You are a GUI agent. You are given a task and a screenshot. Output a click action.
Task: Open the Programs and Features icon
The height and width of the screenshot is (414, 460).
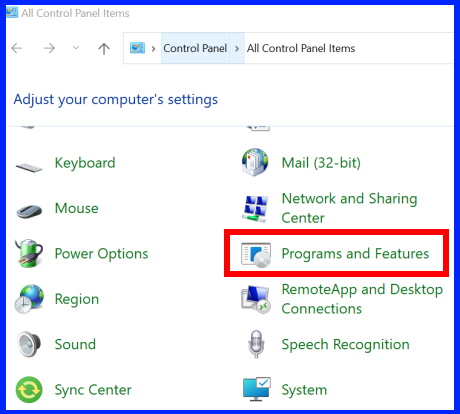point(256,255)
